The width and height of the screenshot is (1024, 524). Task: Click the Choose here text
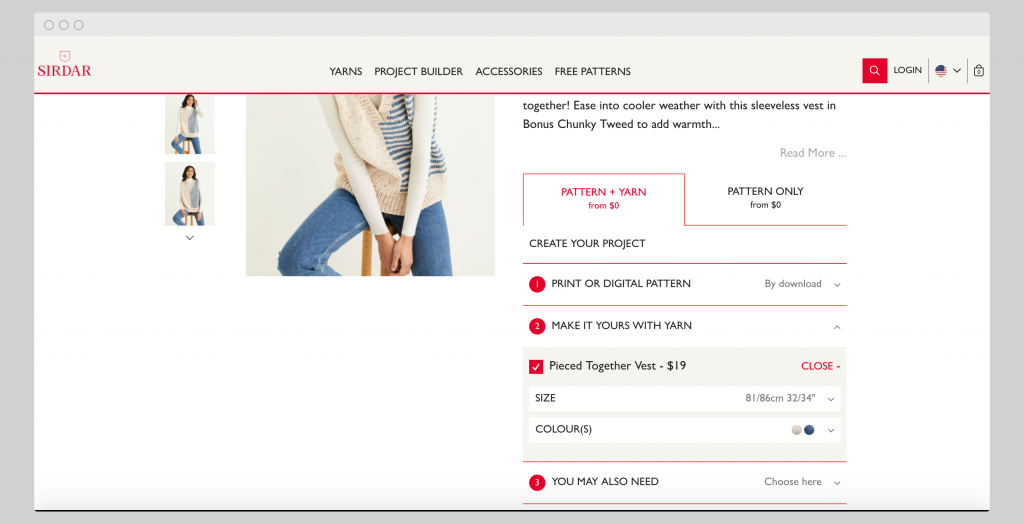pyautogui.click(x=793, y=482)
